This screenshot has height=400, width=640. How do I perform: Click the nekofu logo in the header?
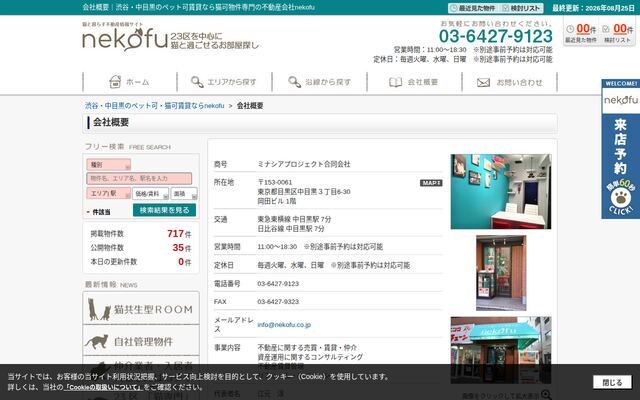[125, 39]
